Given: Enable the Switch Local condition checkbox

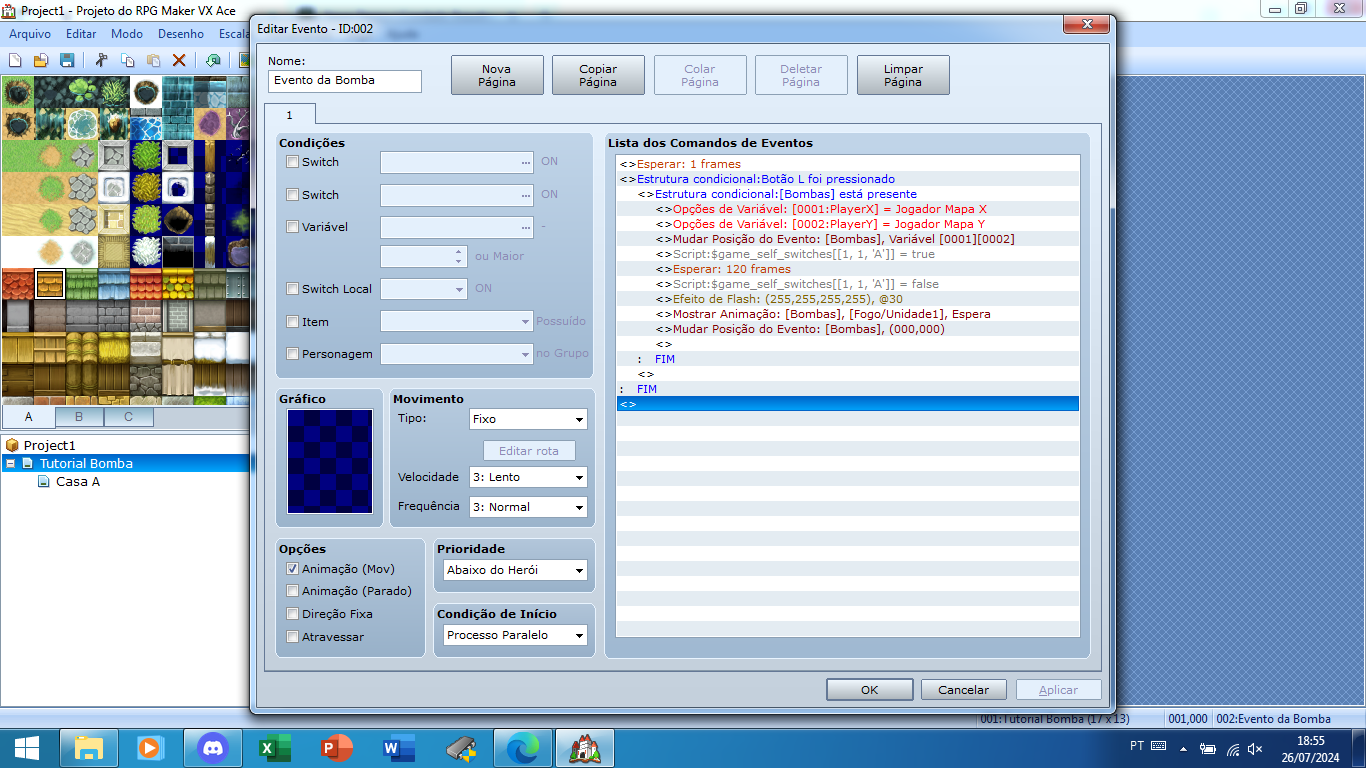Looking at the screenshot, I should point(292,289).
